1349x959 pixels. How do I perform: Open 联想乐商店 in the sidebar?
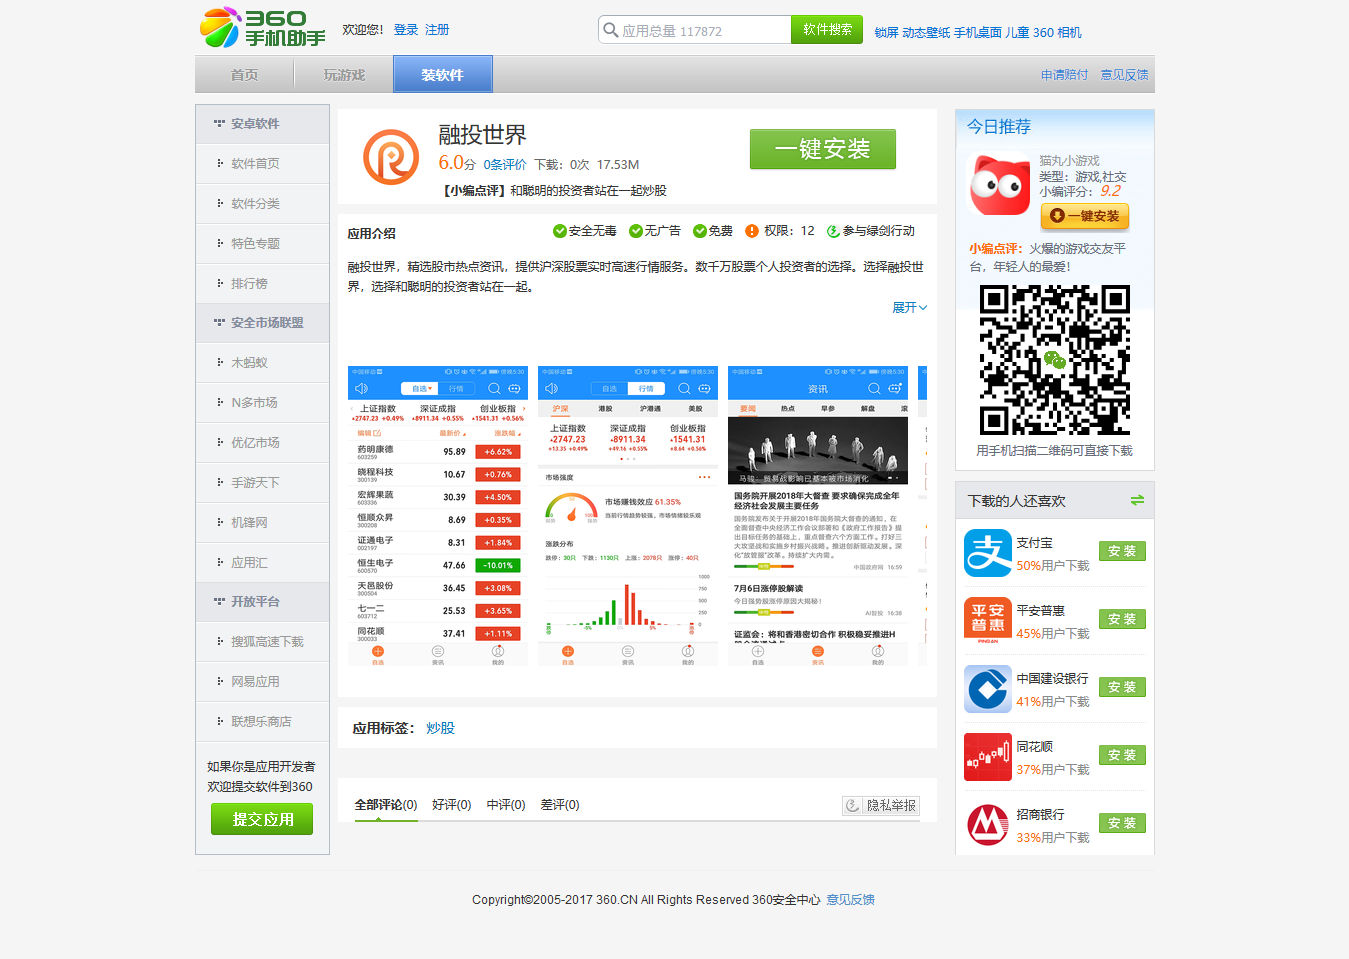262,722
